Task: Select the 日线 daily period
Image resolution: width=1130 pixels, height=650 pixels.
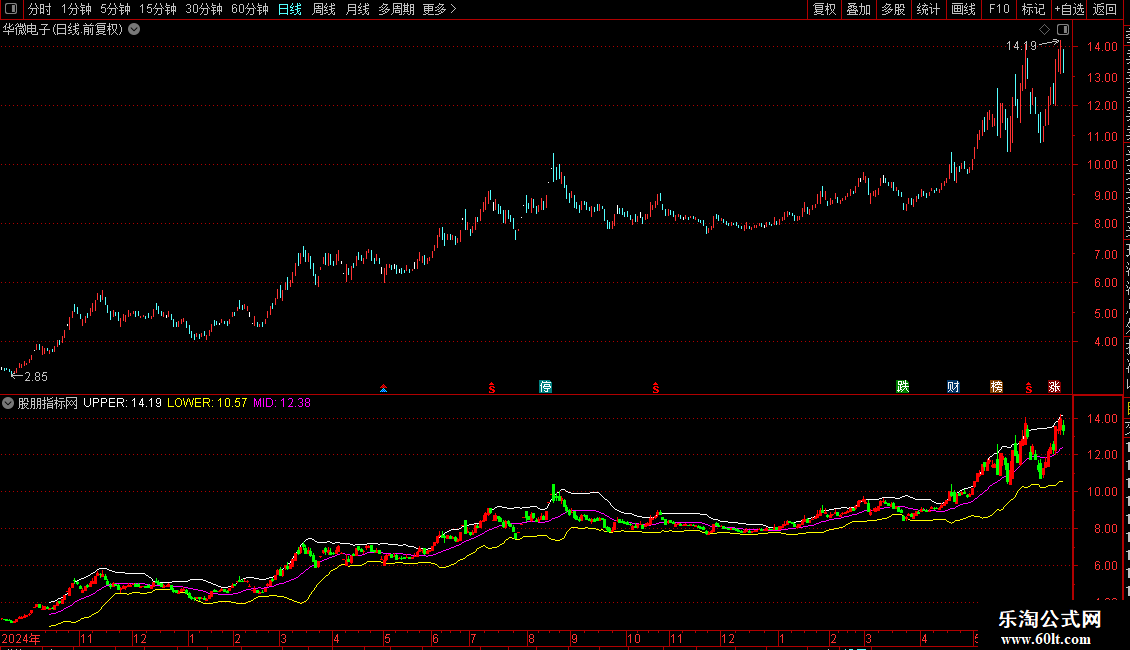Action: click(x=290, y=9)
